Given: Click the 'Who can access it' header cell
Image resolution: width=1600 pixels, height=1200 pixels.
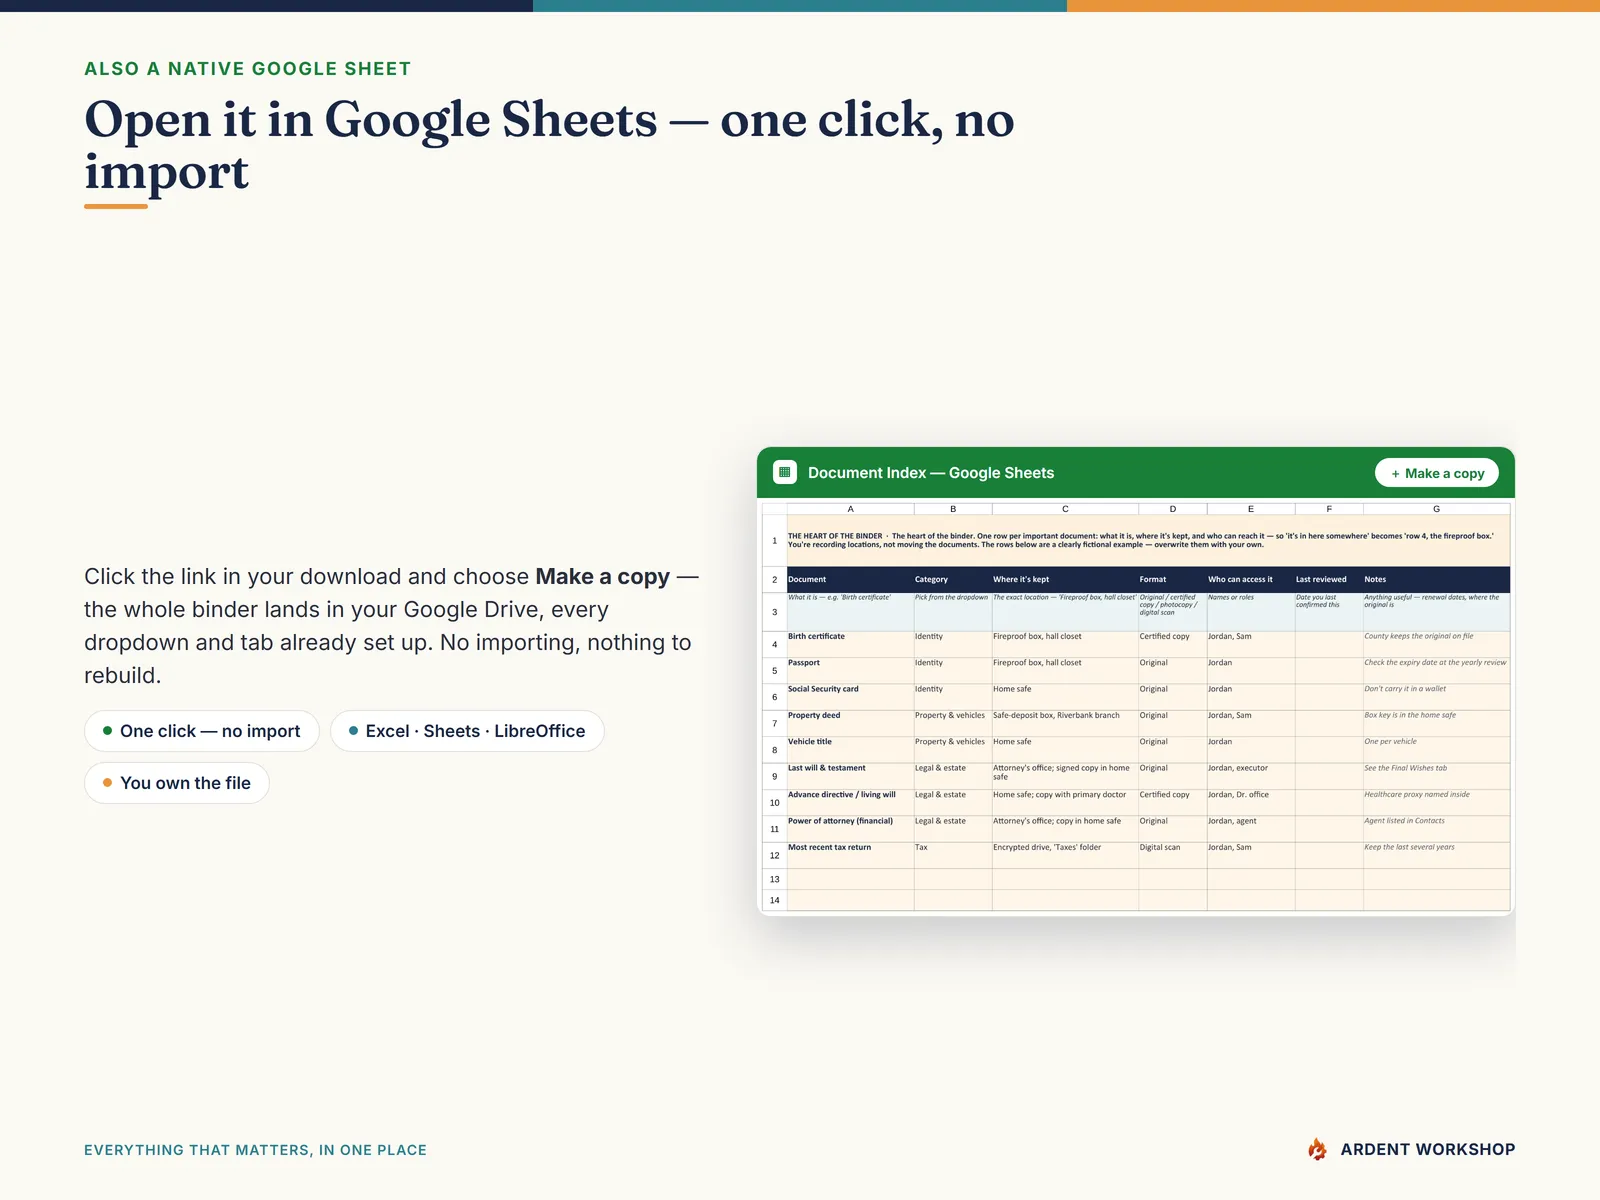Looking at the screenshot, I should 1251,579.
